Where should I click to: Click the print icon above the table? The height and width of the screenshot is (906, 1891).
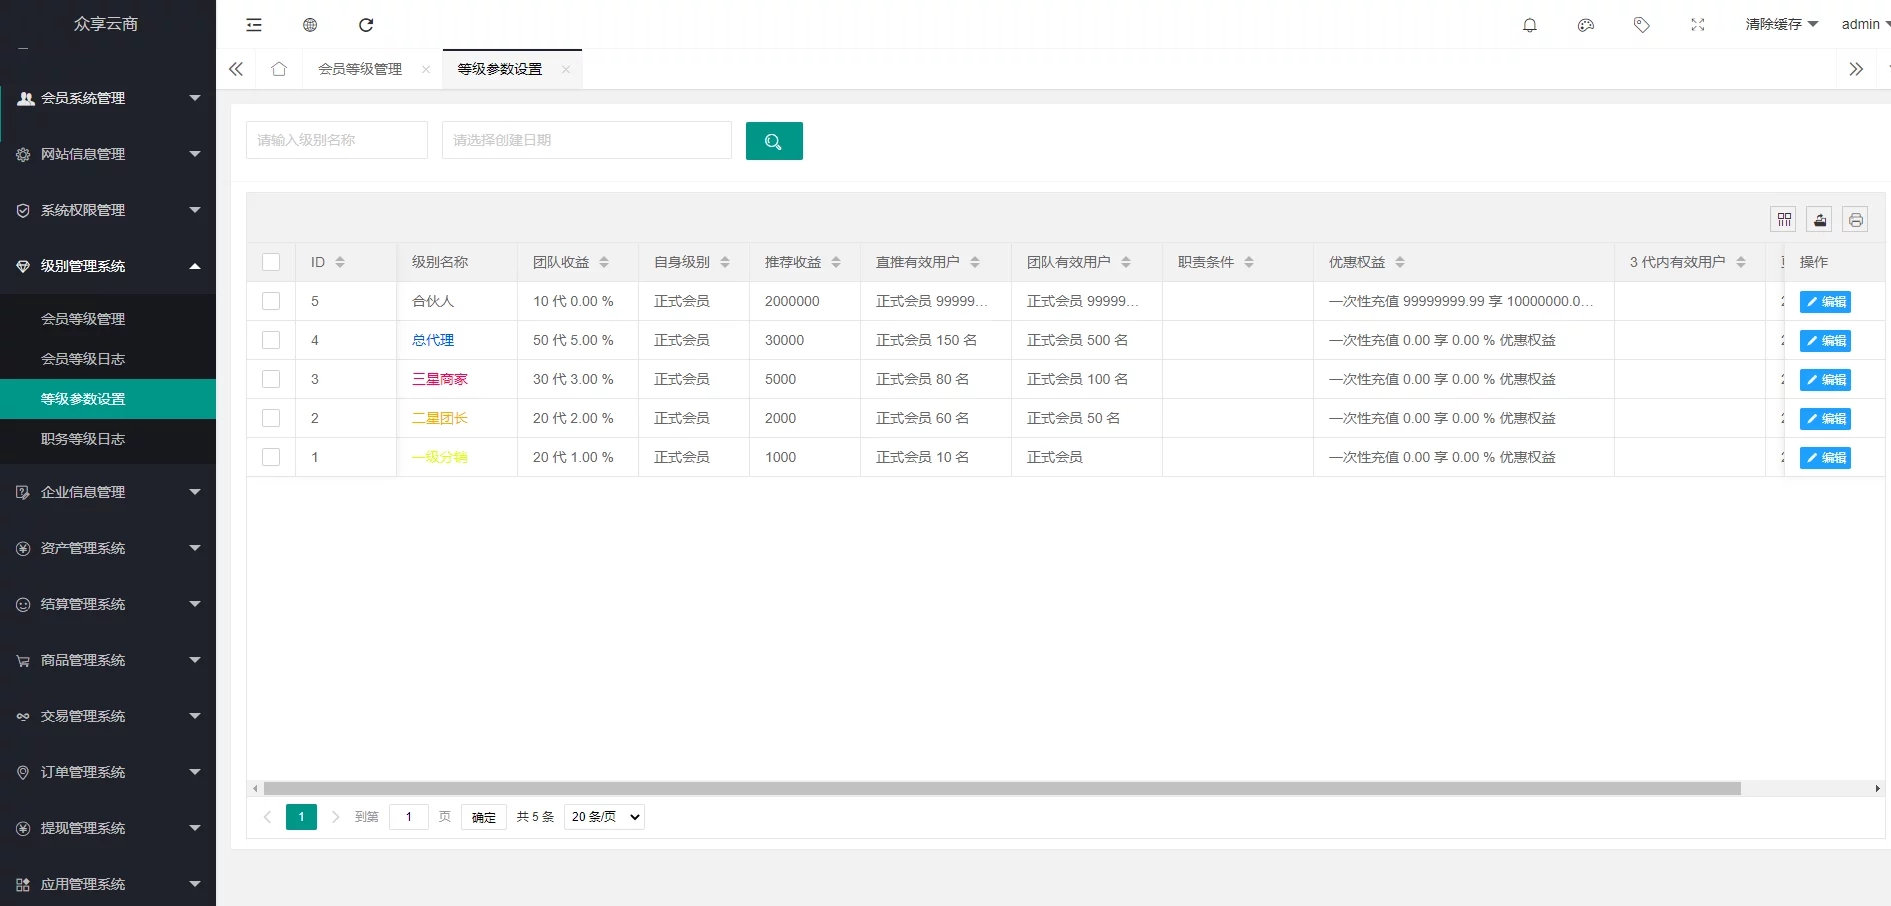tap(1855, 219)
